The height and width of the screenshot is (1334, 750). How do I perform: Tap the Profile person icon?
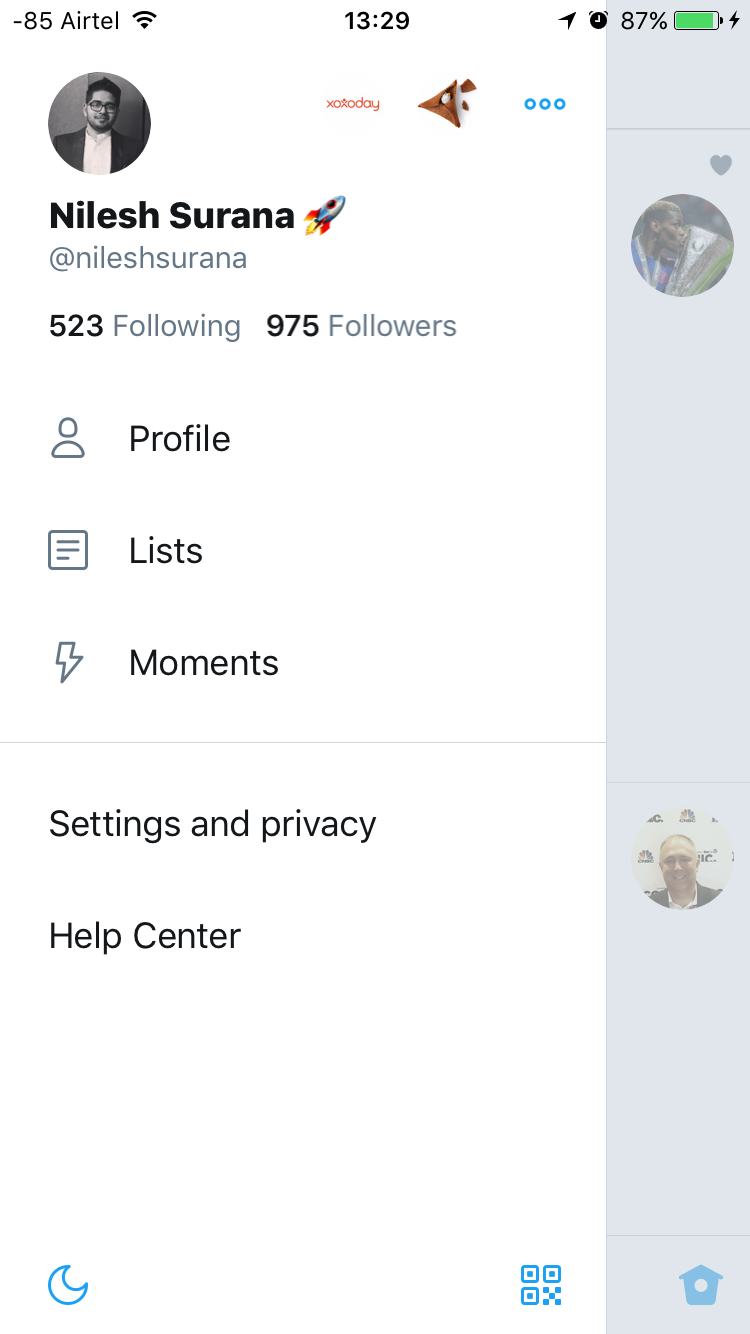tap(68, 439)
